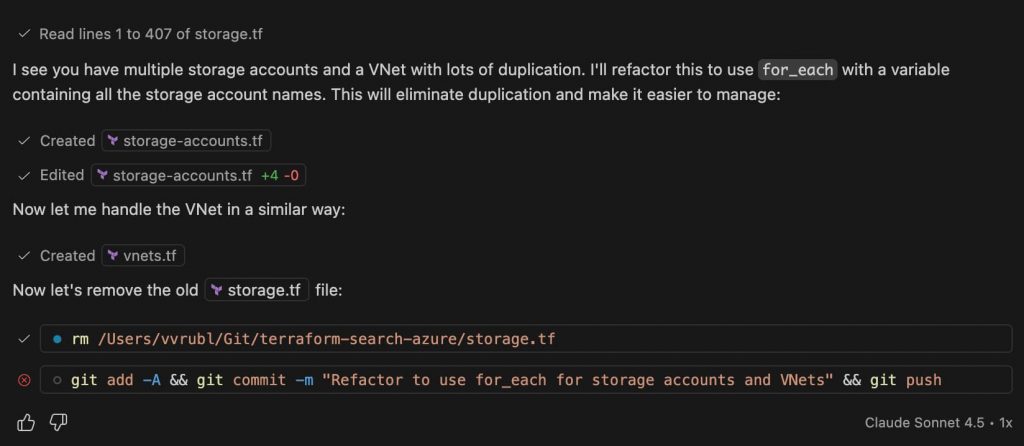Click the hollow circle in git command row
Screen dimensions: 1024x446
(x=57, y=380)
